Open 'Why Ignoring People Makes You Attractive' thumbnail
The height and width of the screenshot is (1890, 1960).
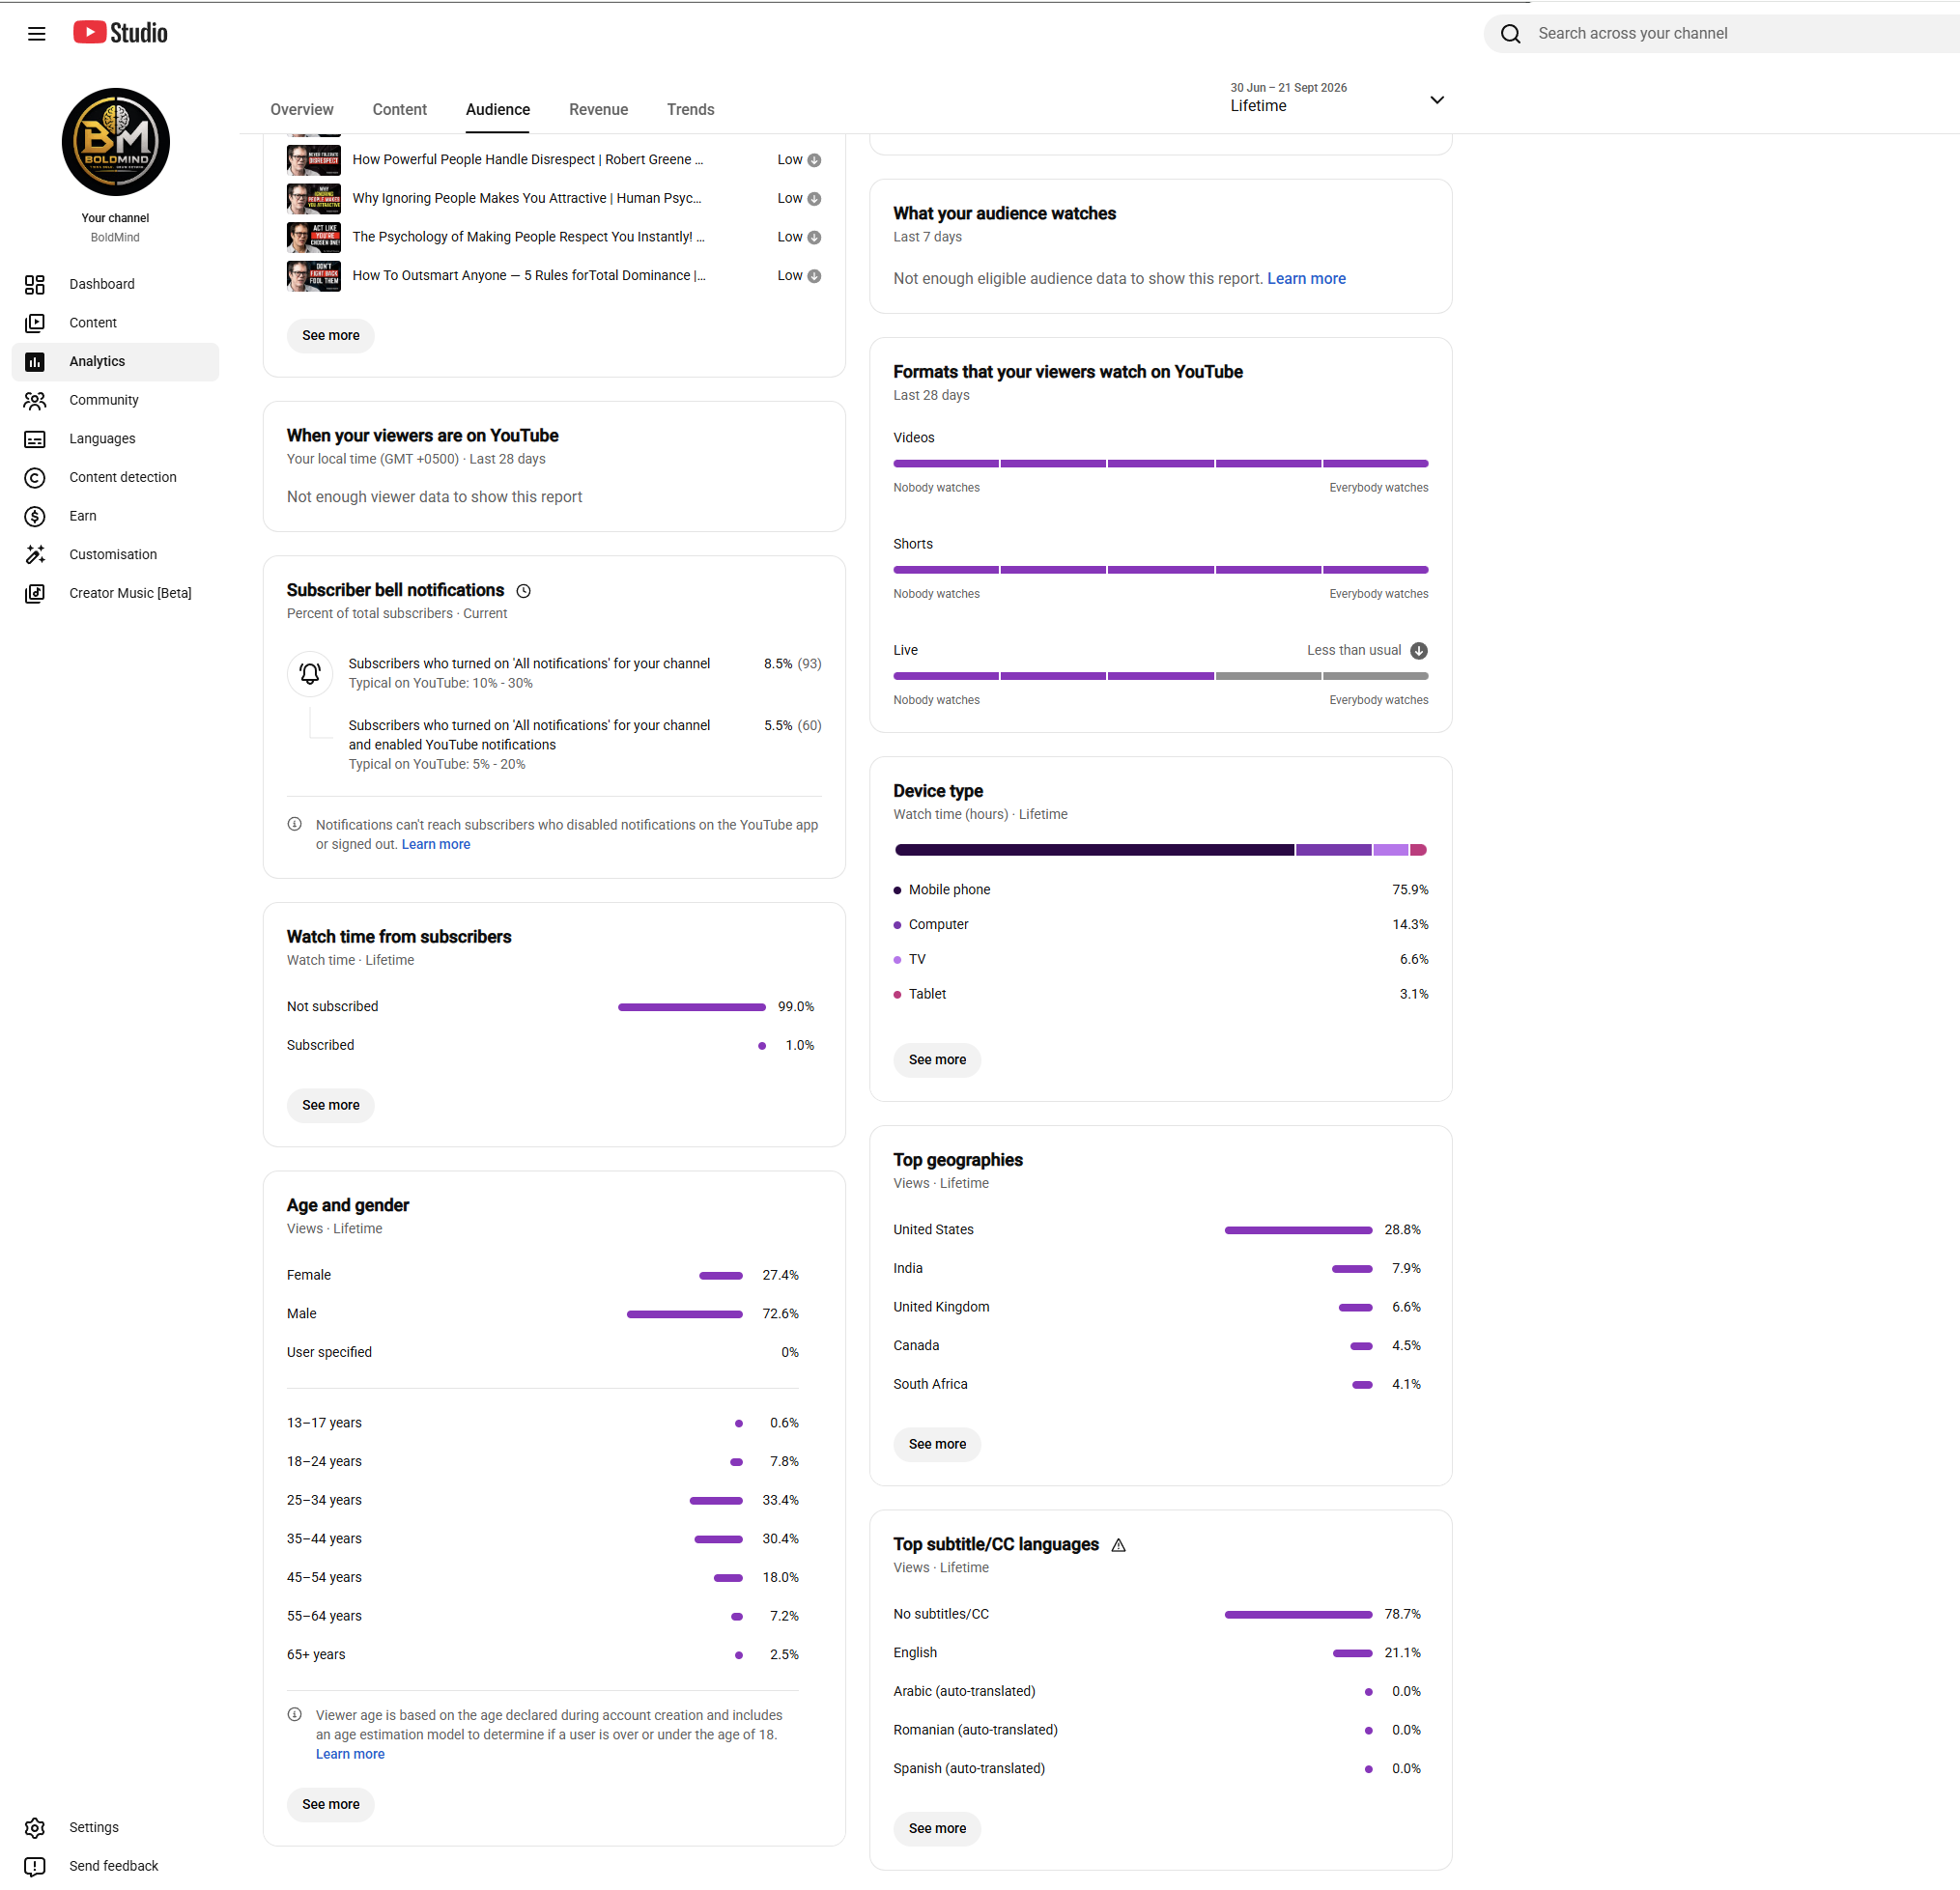[314, 199]
